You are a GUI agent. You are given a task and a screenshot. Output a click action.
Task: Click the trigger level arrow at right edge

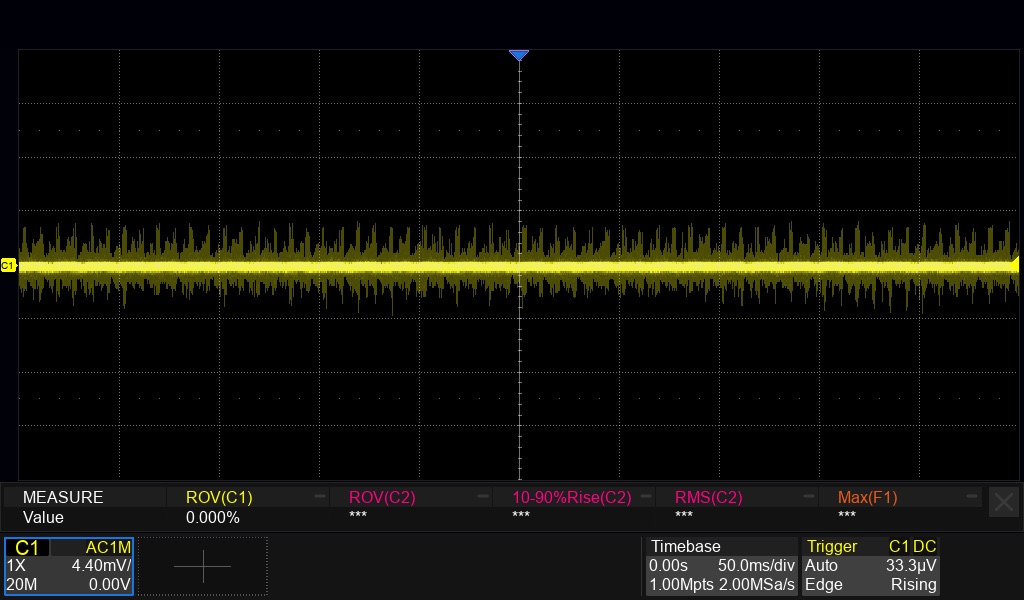tap(1015, 264)
